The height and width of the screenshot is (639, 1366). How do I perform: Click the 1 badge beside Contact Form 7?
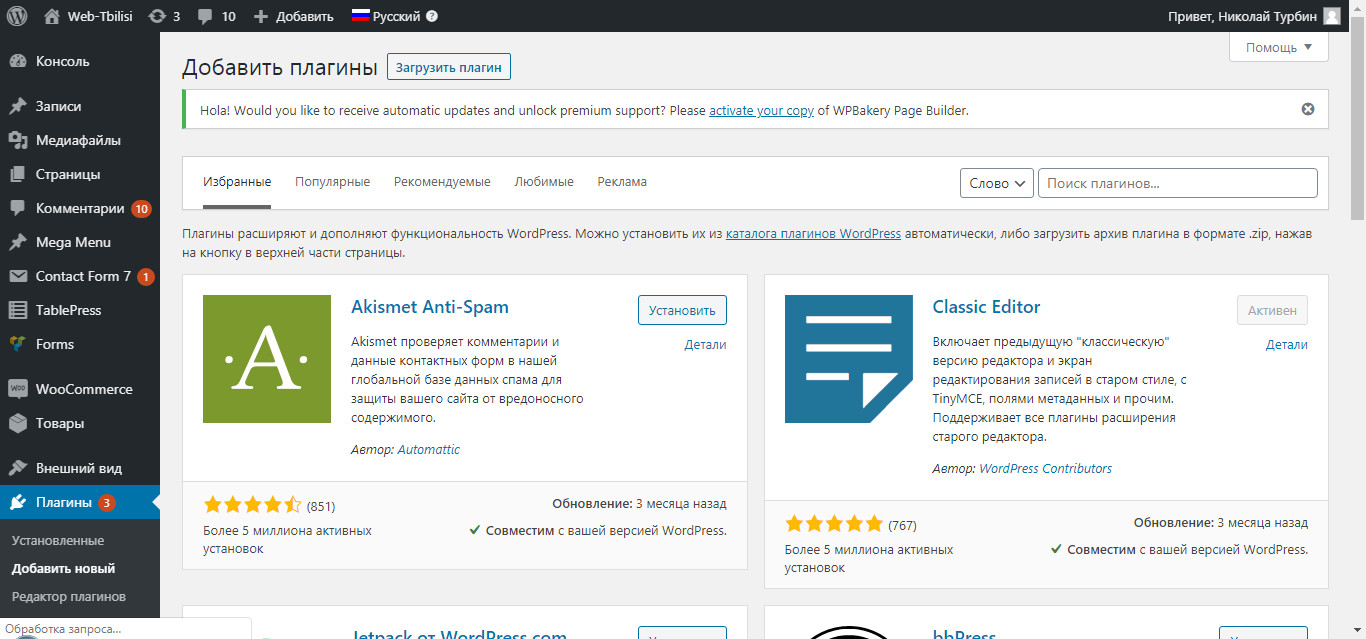[x=146, y=277]
